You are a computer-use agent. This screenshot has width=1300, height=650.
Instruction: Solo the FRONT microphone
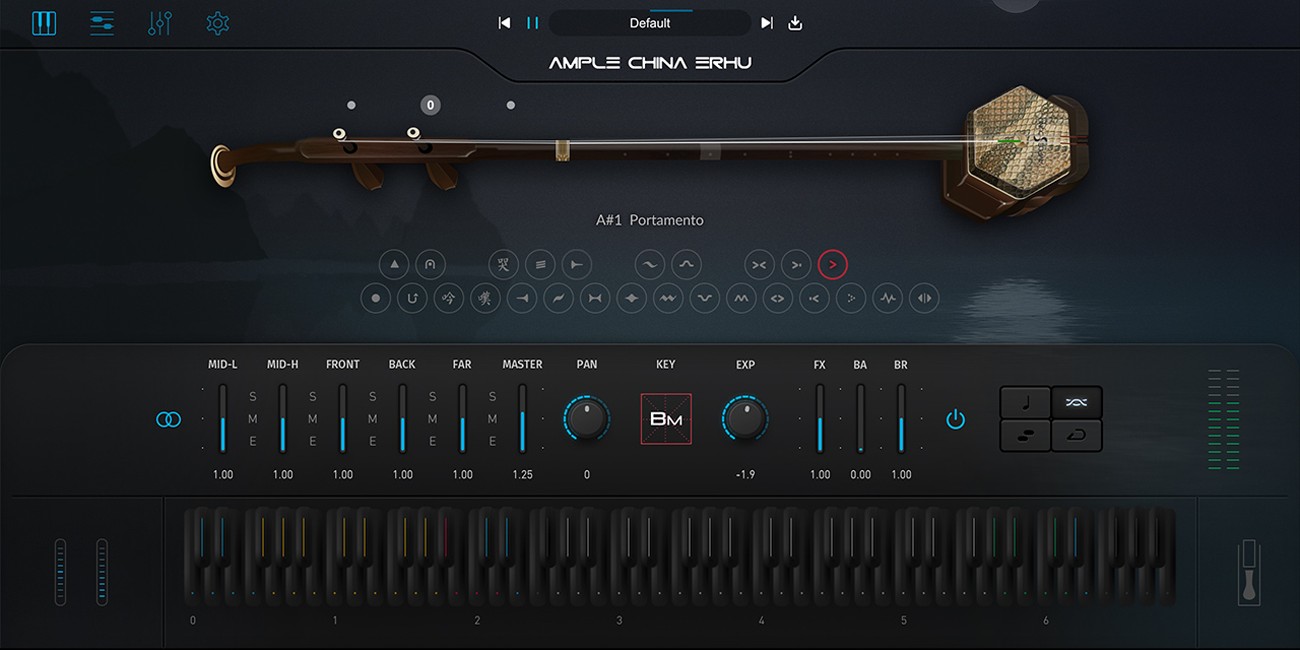[x=373, y=397]
